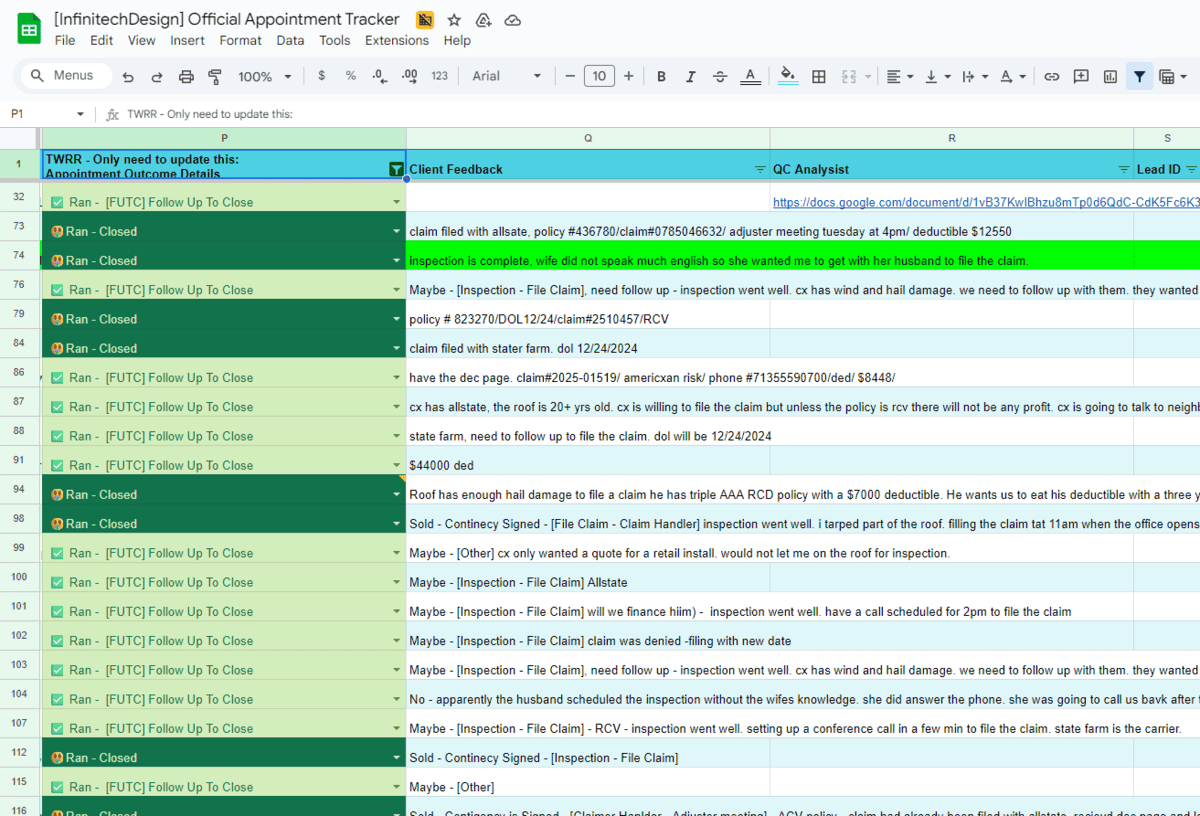This screenshot has width=1200, height=816.
Task: Increase decimal places
Action: coord(409,76)
